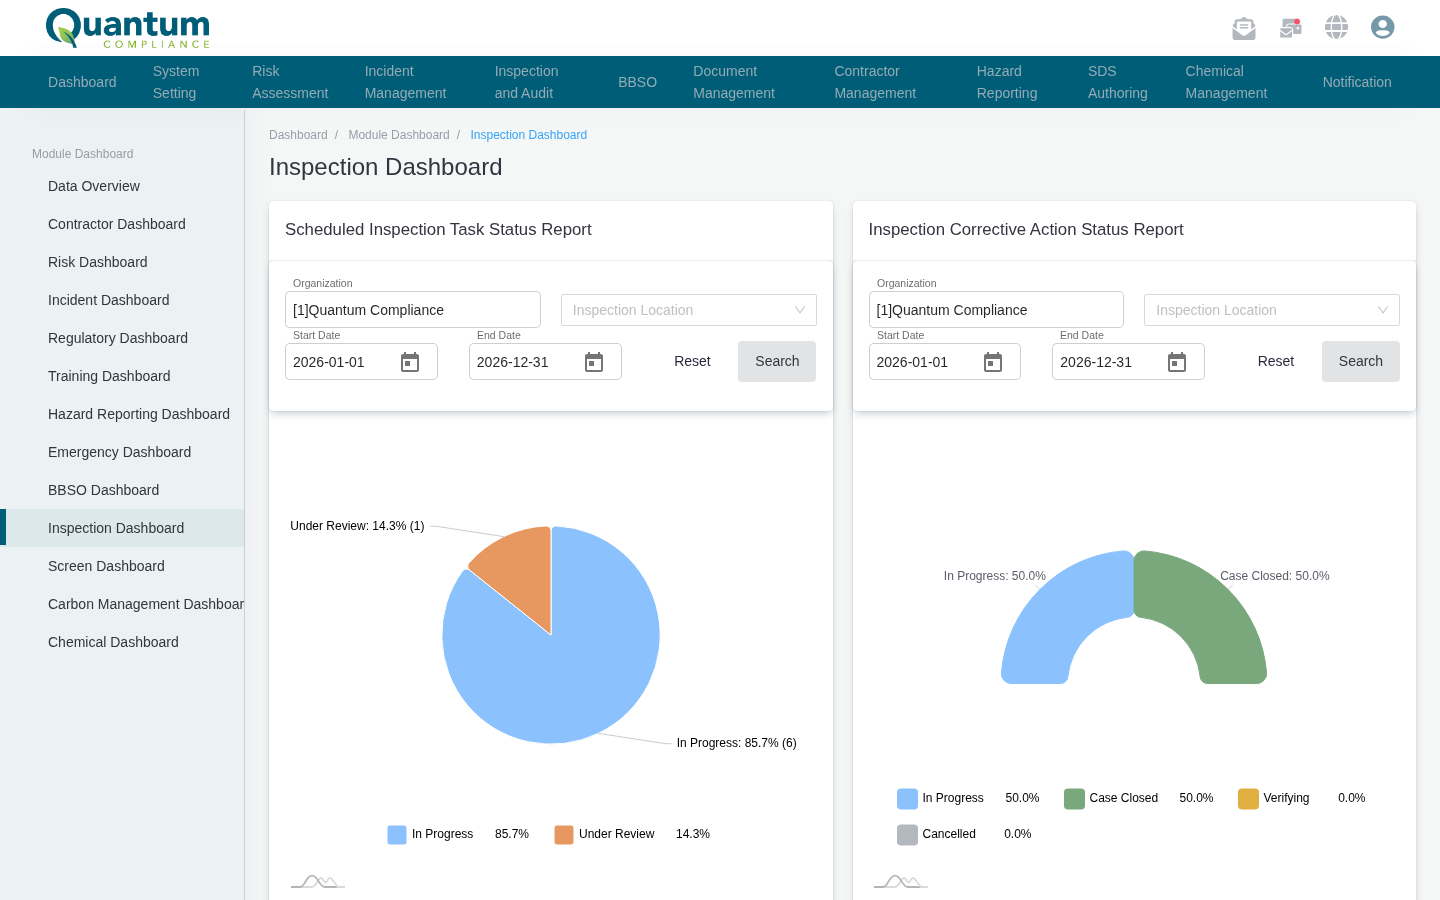Open the mail inbox icon in header
Screen dimensions: 1440x900
(x=1243, y=28)
